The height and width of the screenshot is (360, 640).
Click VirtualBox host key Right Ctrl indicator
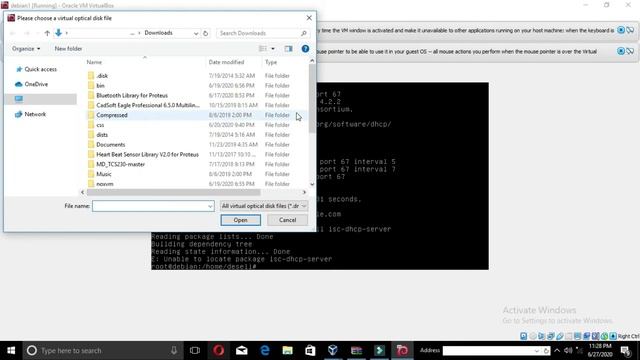[x=628, y=336]
